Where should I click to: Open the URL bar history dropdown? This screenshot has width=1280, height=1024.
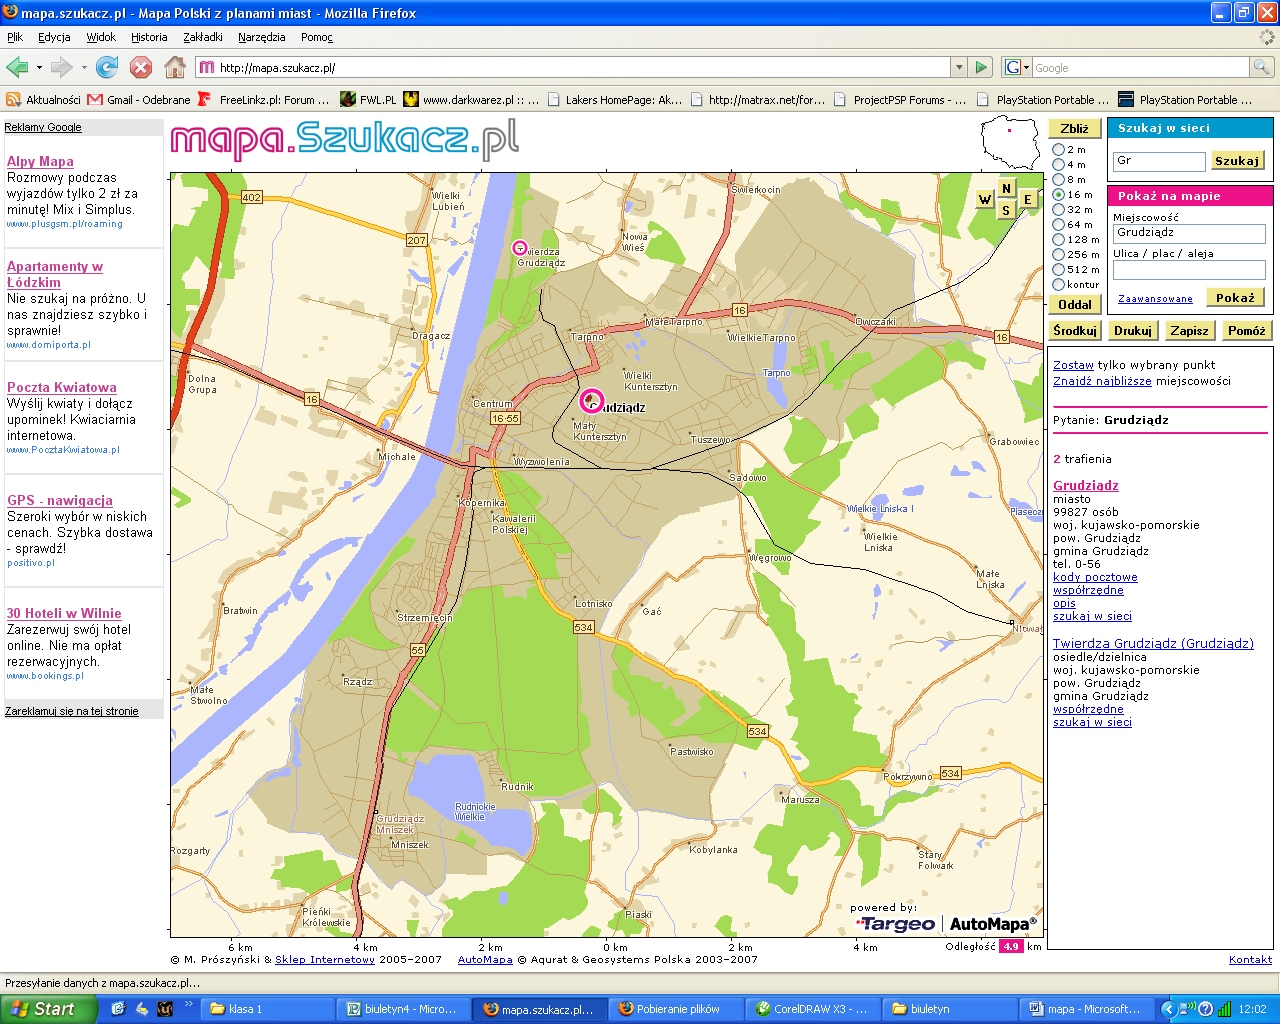[959, 67]
